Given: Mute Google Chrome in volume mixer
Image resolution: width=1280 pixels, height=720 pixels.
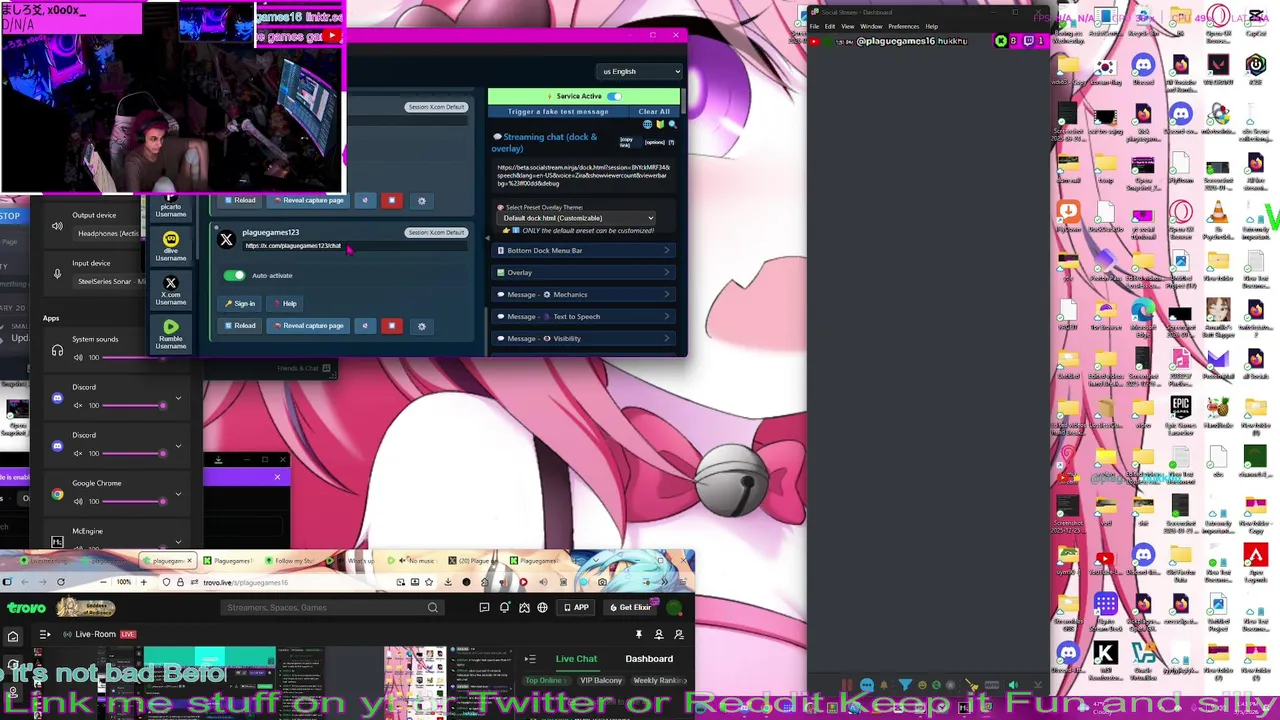Looking at the screenshot, I should click(x=78, y=501).
